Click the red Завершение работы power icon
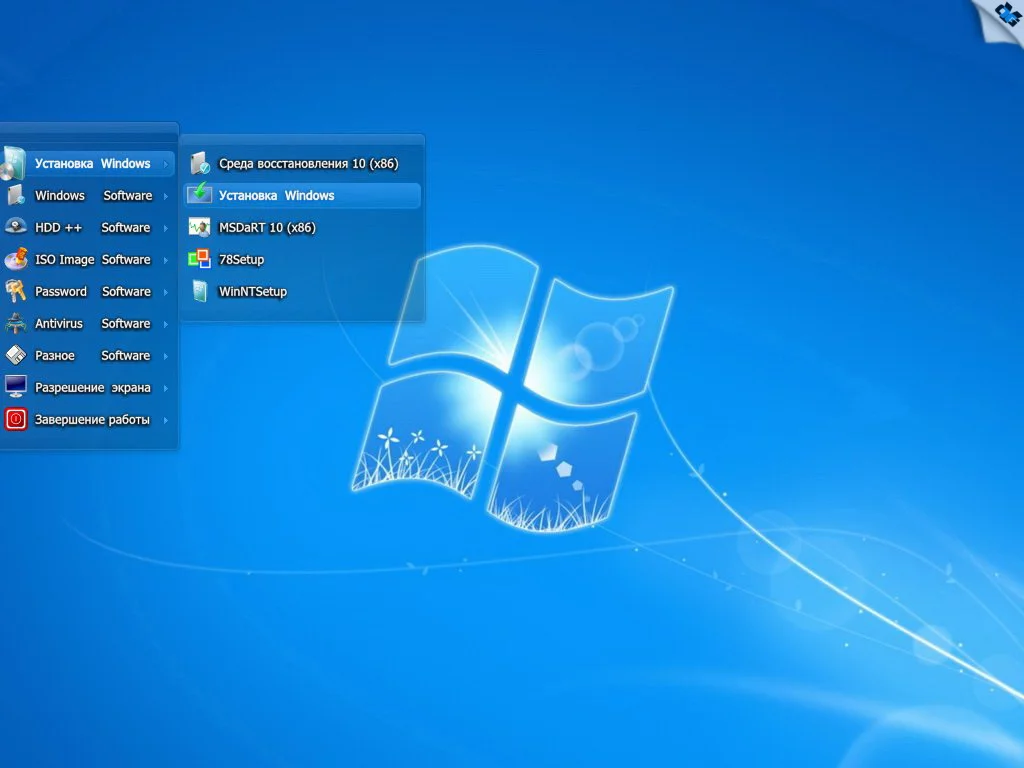This screenshot has width=1024, height=768. point(16,419)
